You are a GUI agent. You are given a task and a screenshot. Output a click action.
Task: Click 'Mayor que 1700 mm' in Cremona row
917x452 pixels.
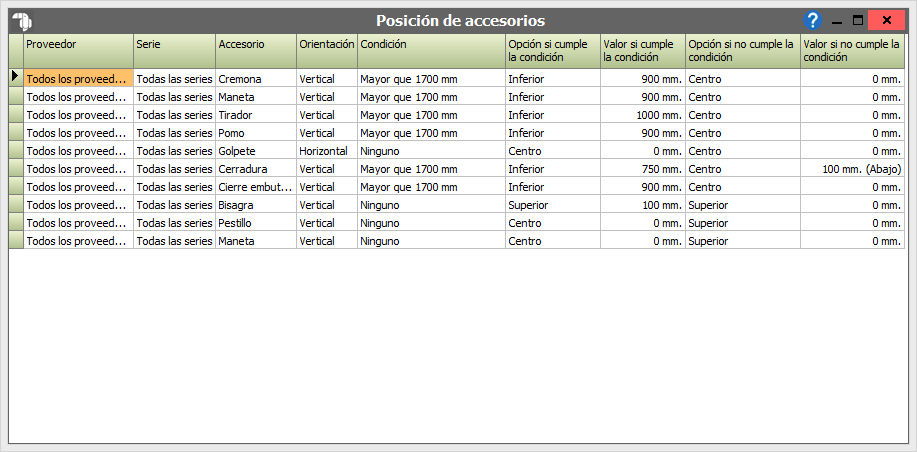click(432, 78)
